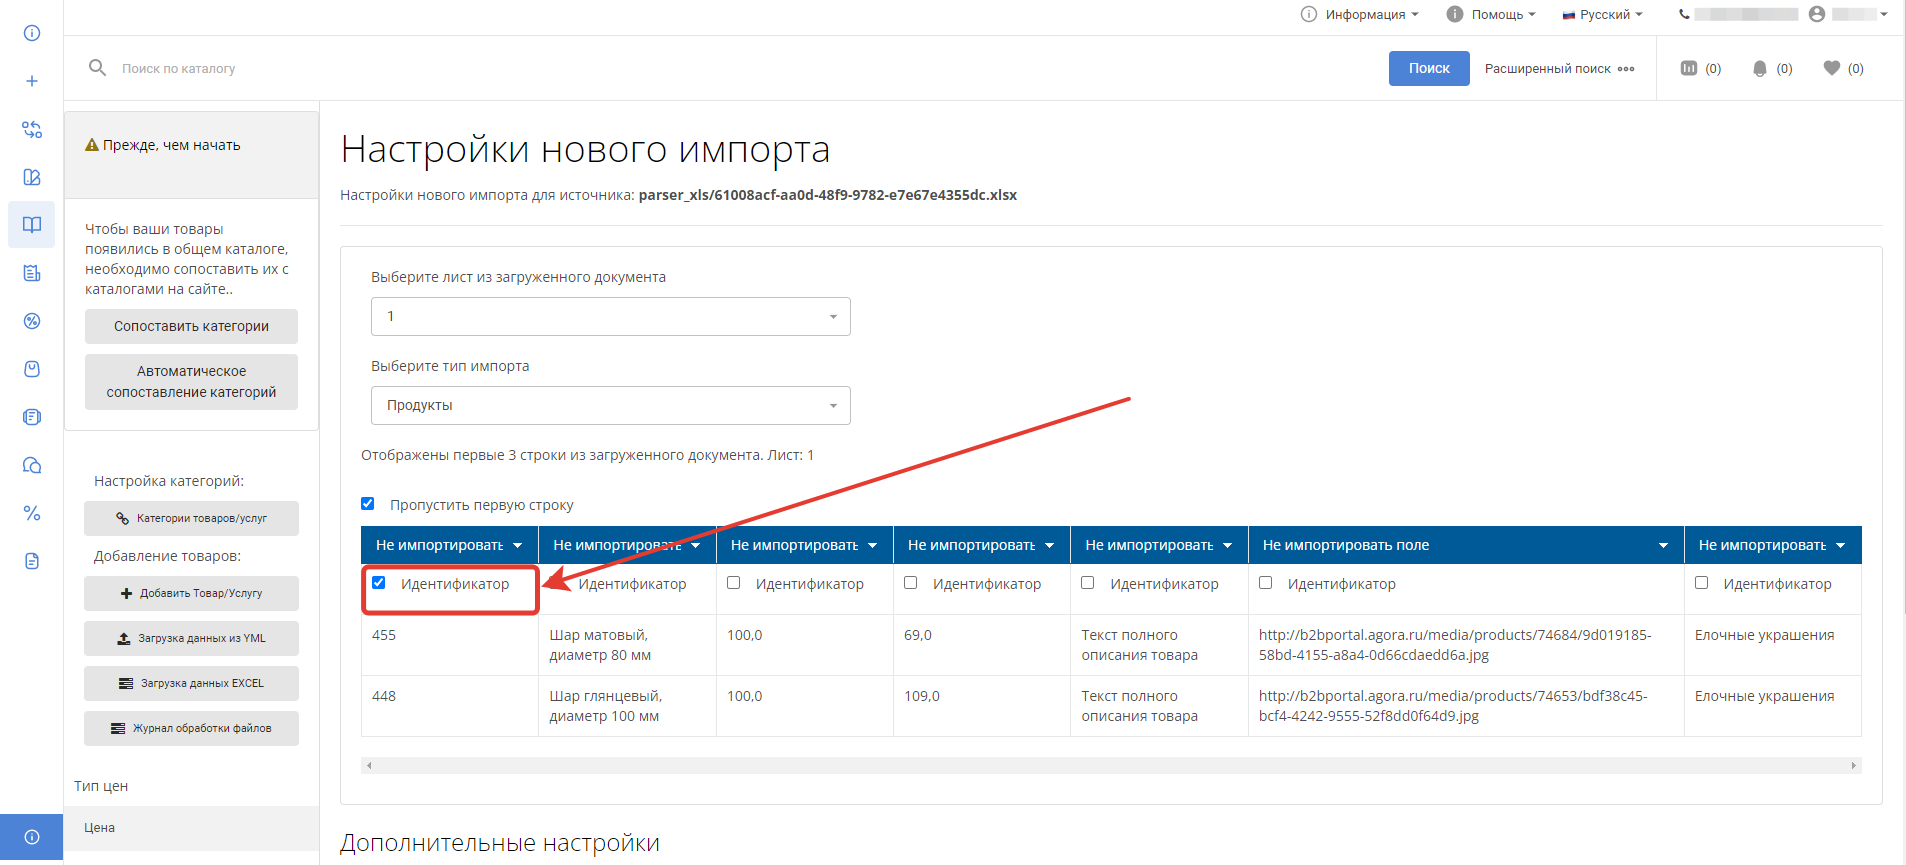Image resolution: width=1906 pixels, height=865 pixels.
Task: Uncheck the first column 'Идентификатор' checkbox
Action: point(379,583)
